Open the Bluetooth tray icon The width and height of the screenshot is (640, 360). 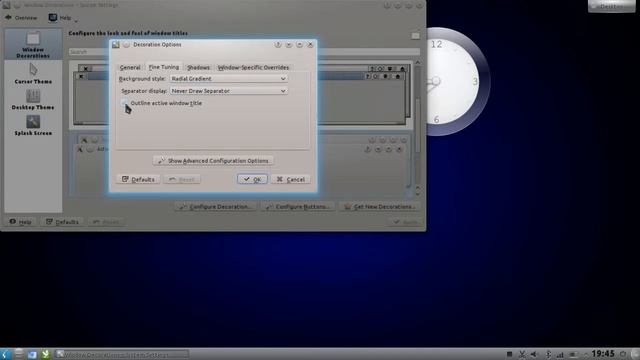coord(548,354)
